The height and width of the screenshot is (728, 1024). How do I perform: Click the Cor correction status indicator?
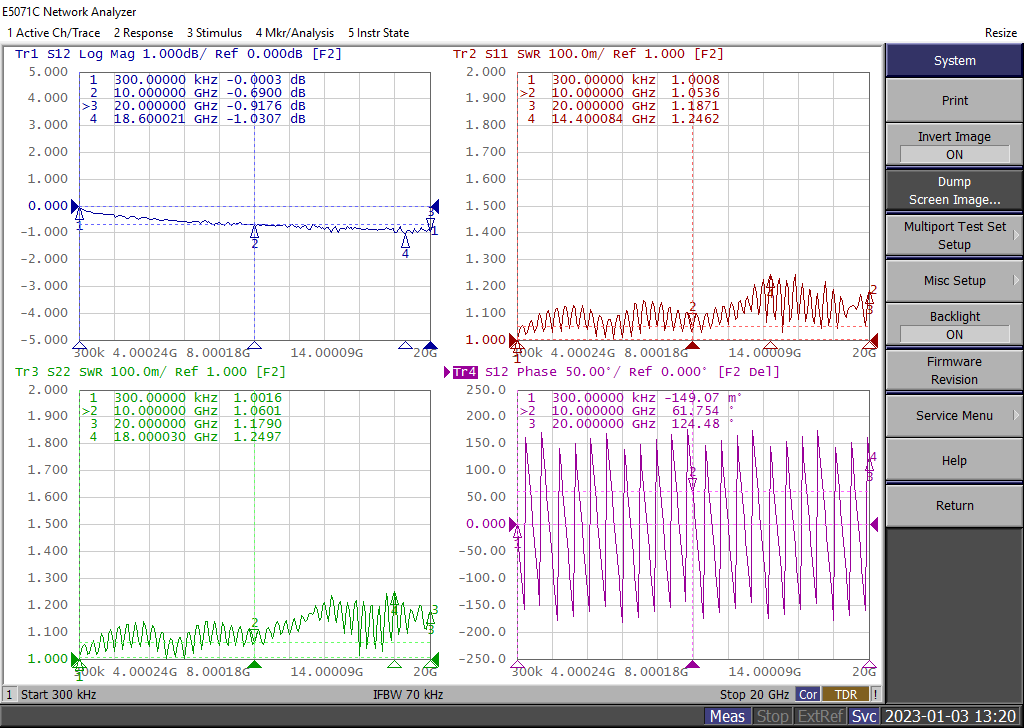click(x=808, y=694)
